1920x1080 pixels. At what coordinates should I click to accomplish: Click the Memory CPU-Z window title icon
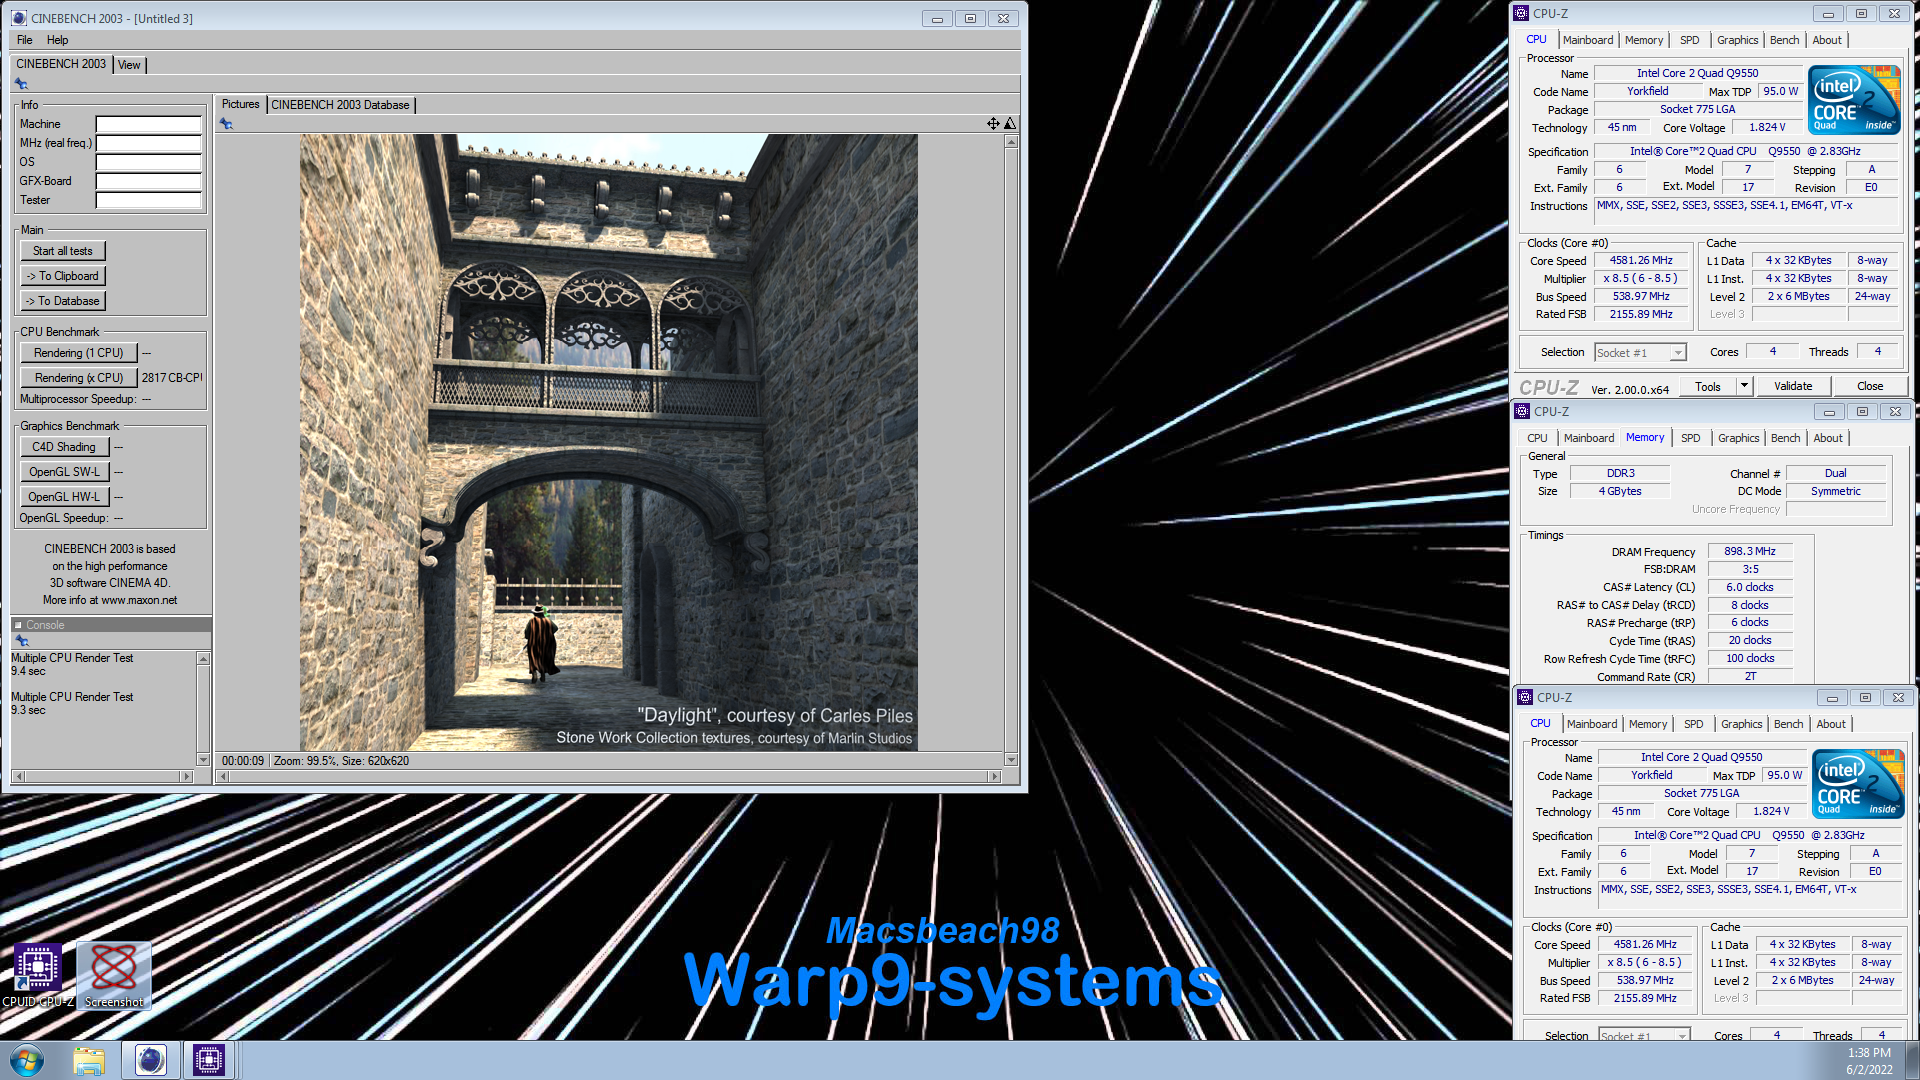pyautogui.click(x=1522, y=411)
